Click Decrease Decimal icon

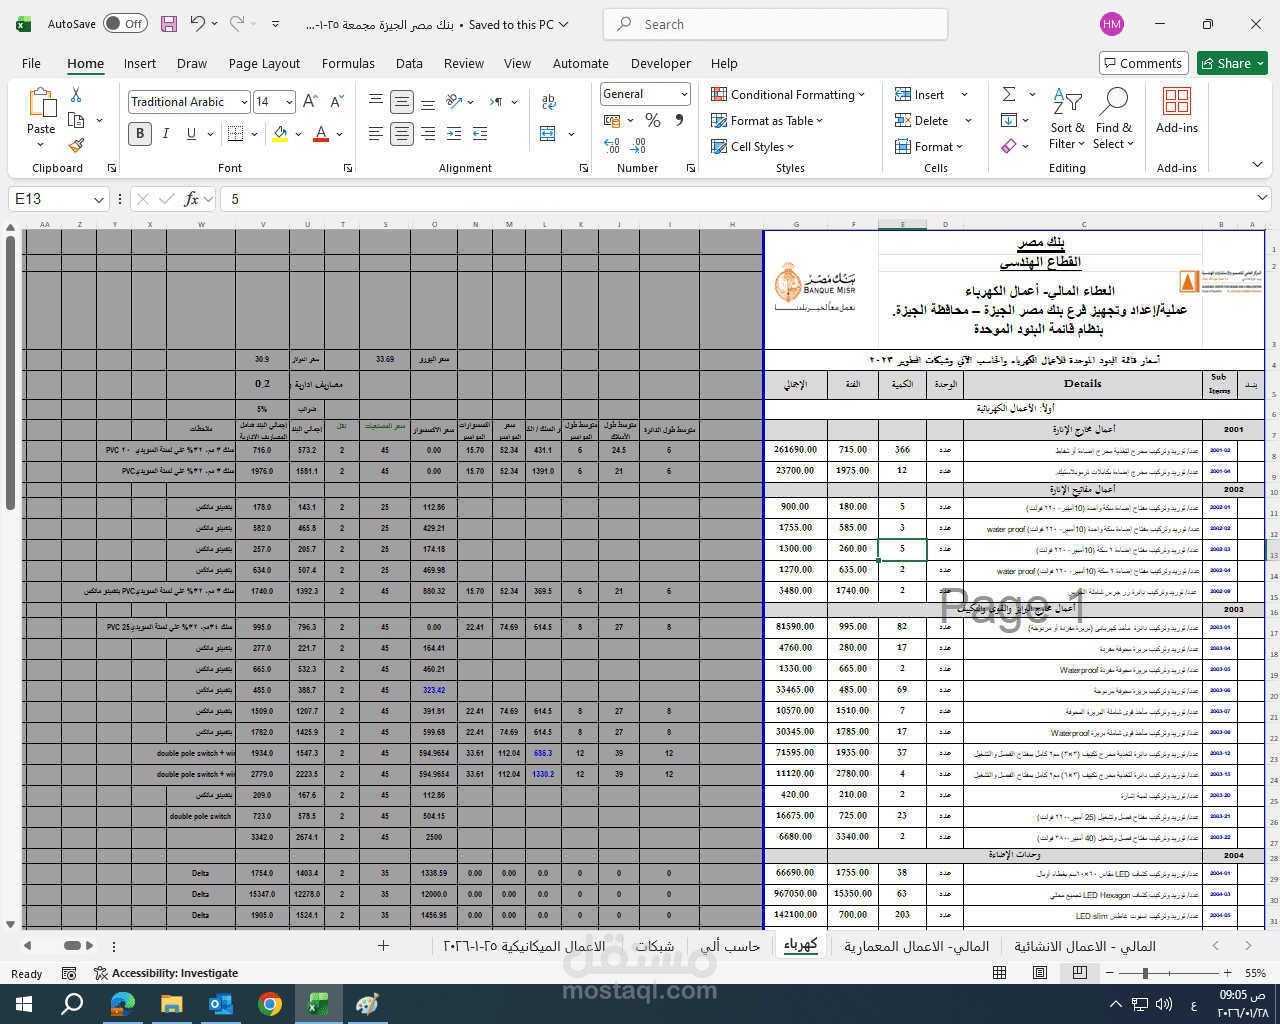coord(639,146)
